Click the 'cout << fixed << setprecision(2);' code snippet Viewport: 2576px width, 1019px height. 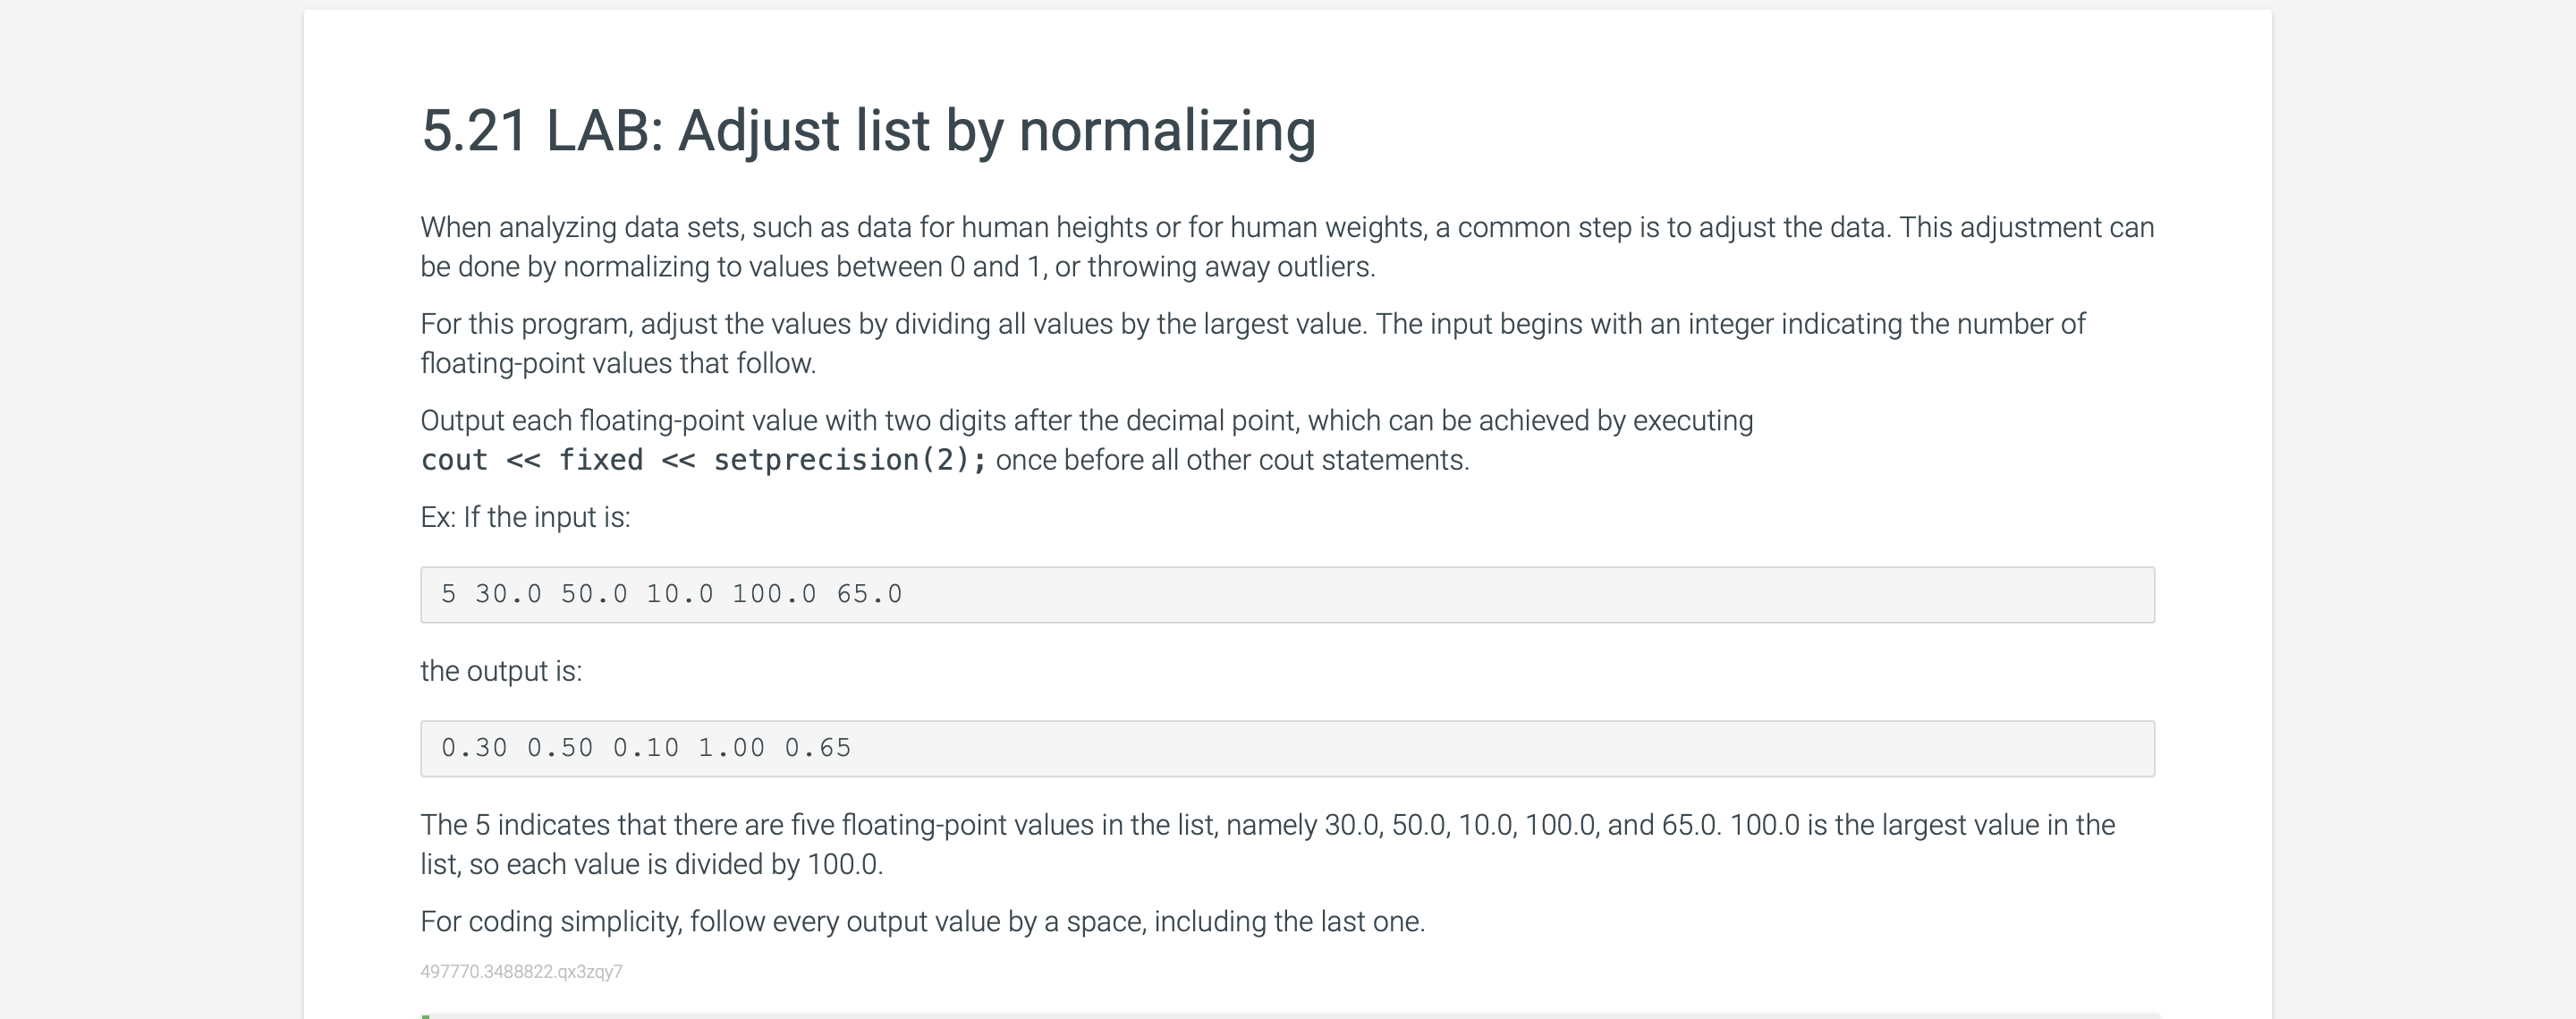coord(704,460)
